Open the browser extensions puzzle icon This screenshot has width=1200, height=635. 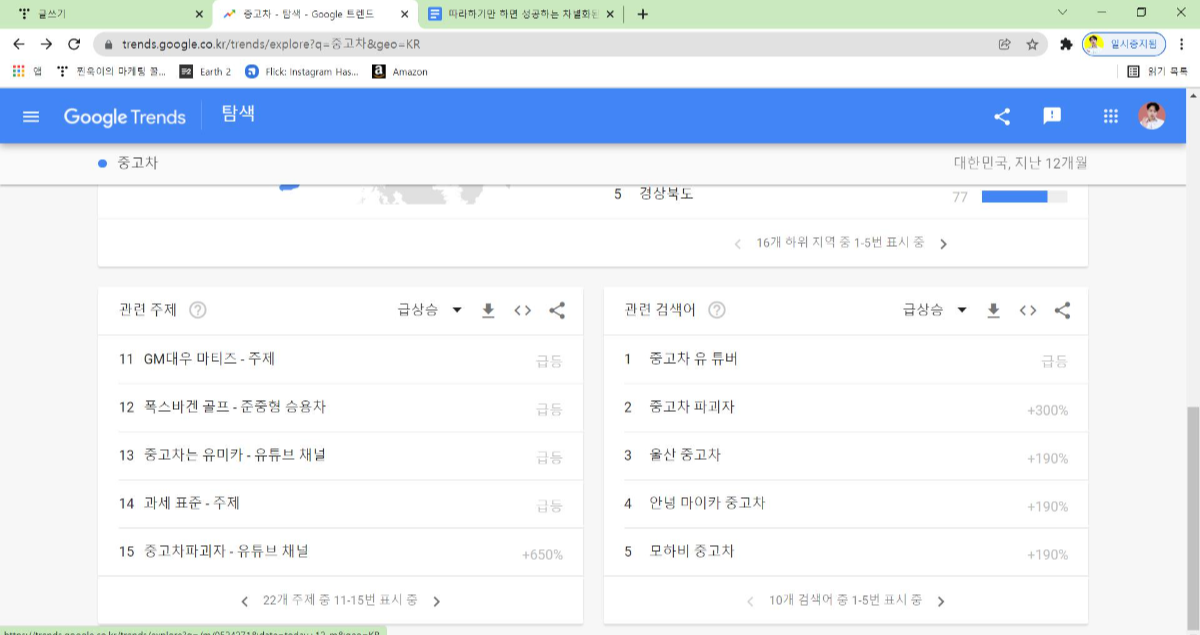(1066, 44)
